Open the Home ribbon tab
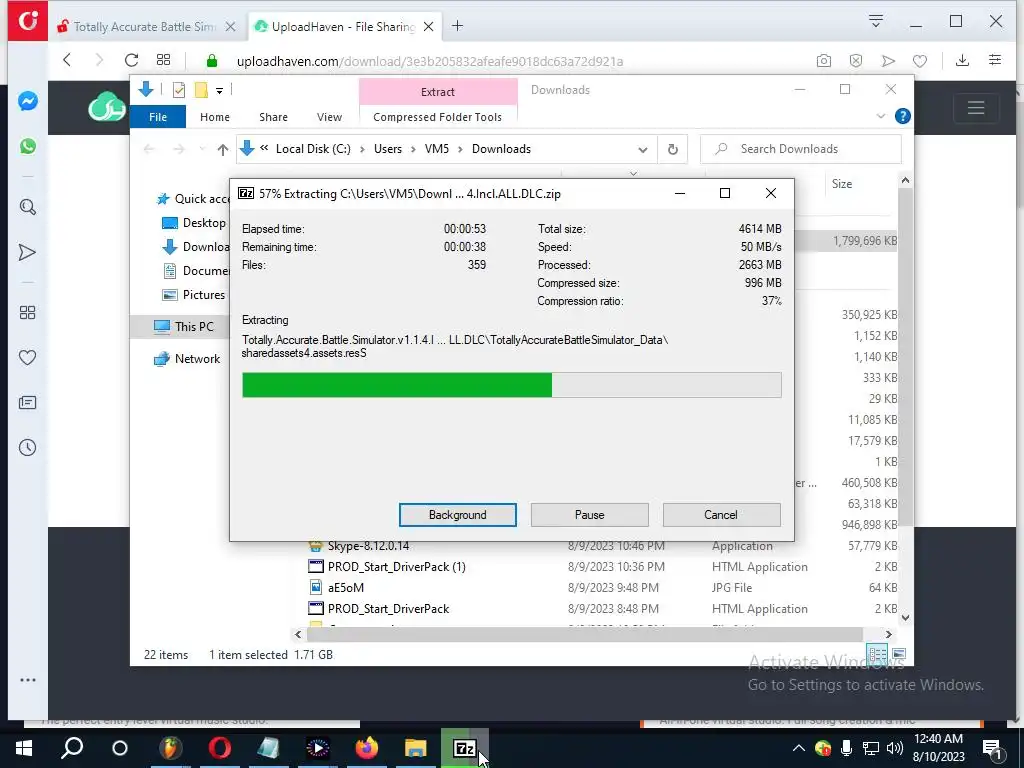 (215, 117)
